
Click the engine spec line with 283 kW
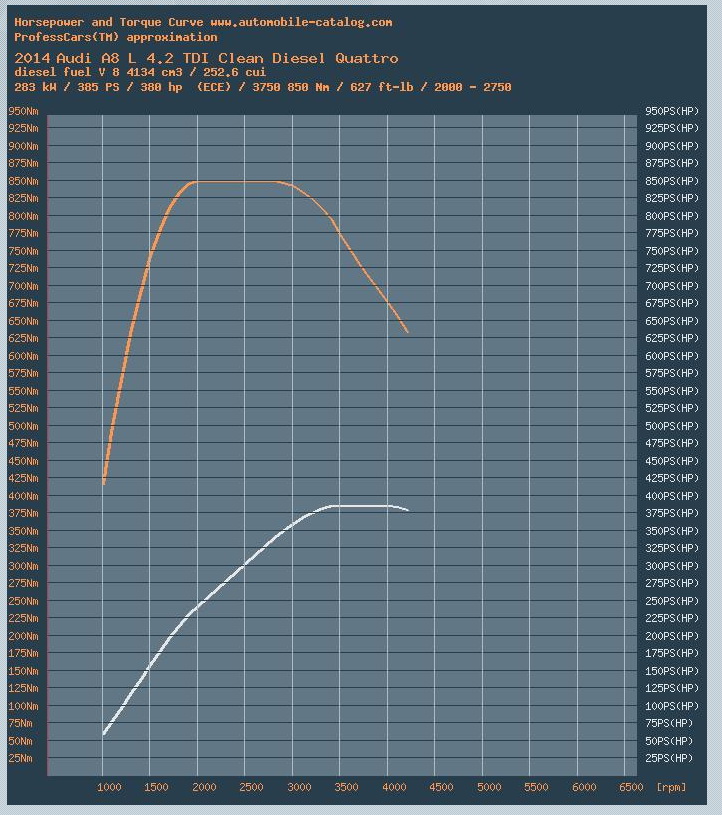[x=262, y=87]
